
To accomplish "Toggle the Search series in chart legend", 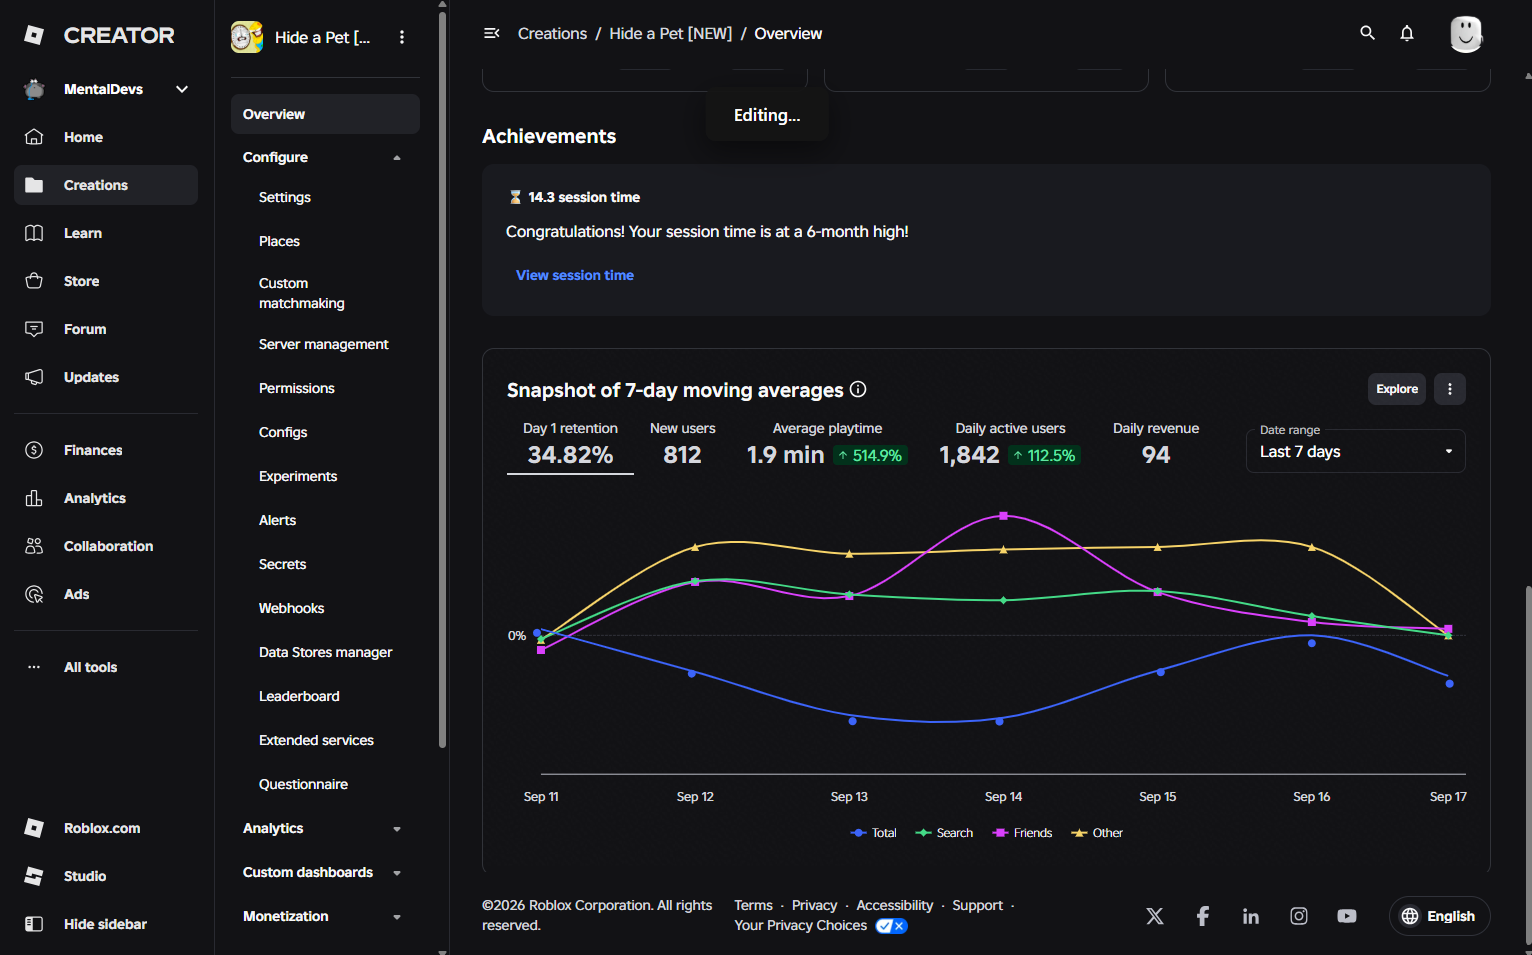I will [944, 833].
